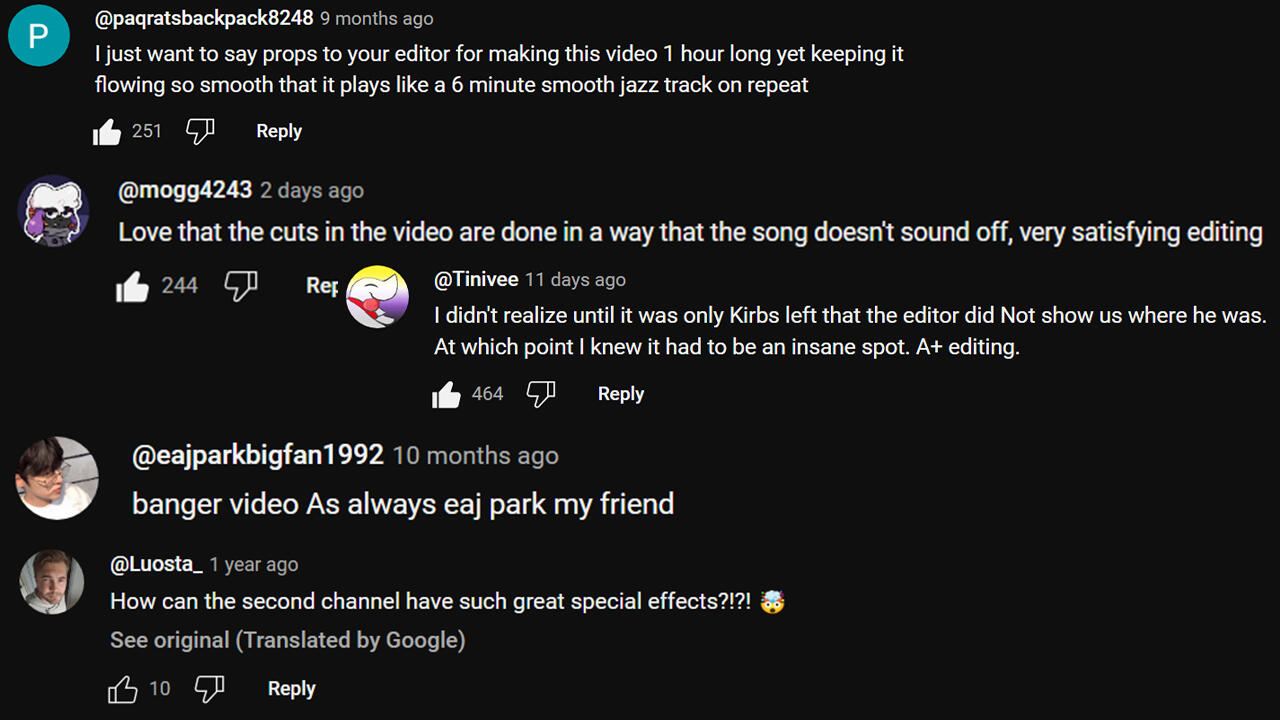Like the @Luosta_ special effects comment
1280x720 pixels.
(122, 689)
